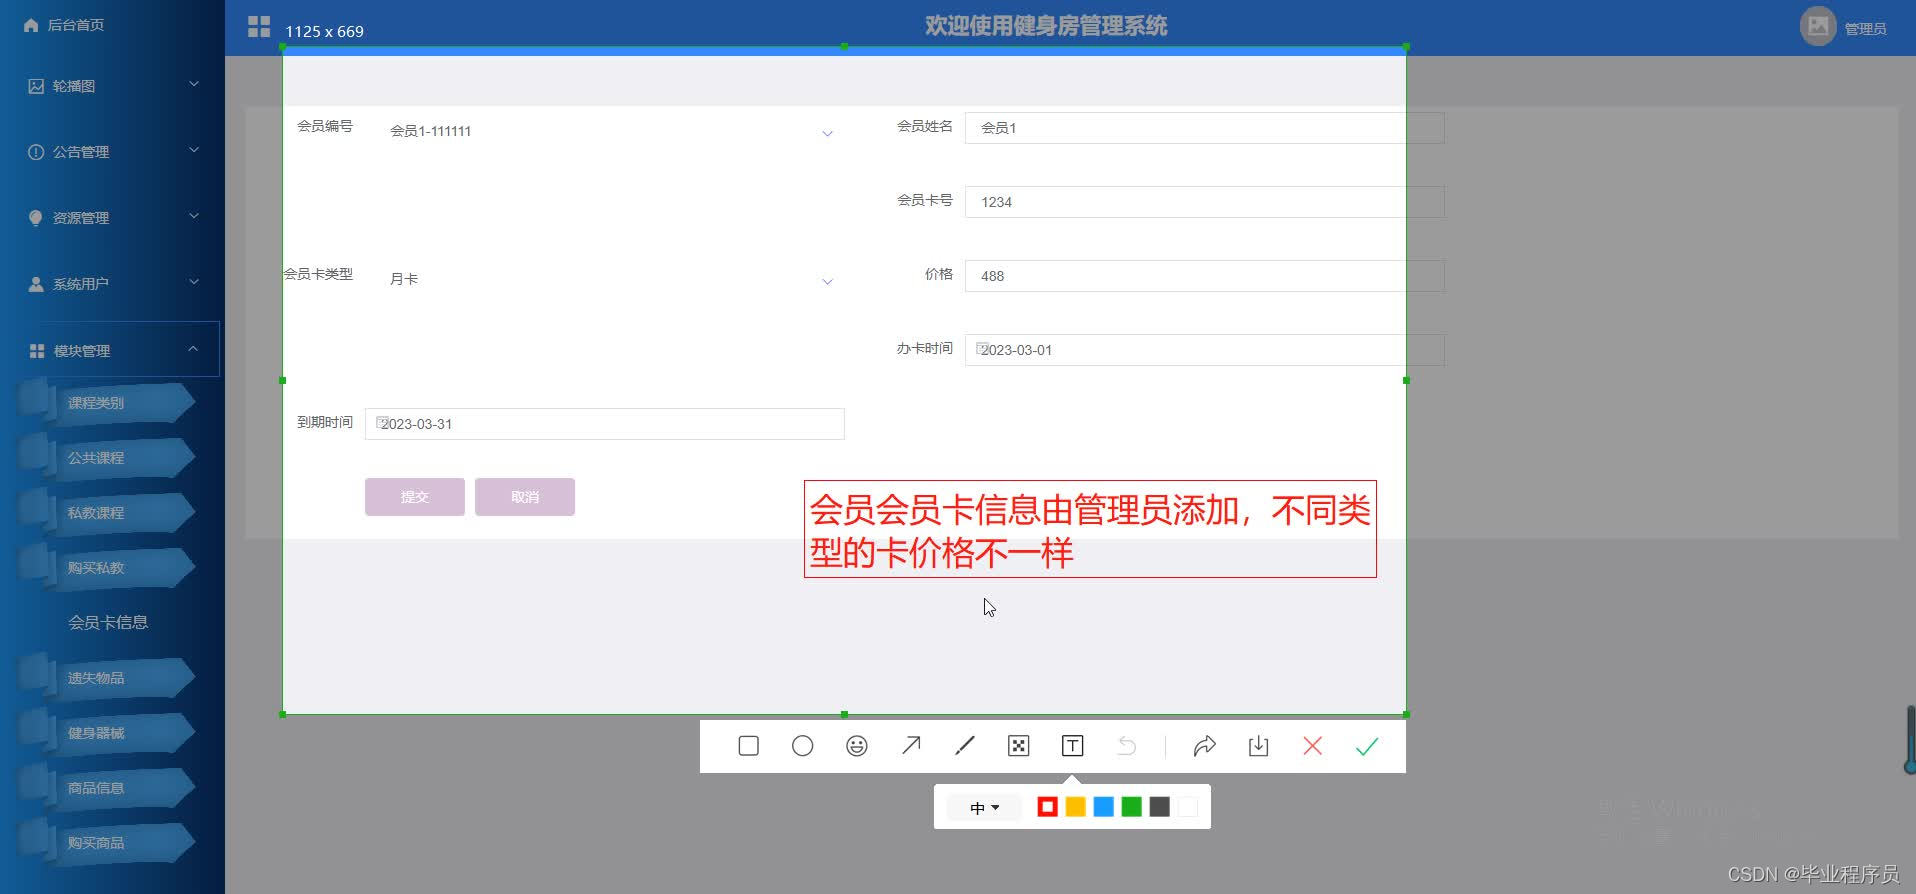Collapse the 模块管理 menu
The width and height of the screenshot is (1916, 894).
tap(112, 350)
